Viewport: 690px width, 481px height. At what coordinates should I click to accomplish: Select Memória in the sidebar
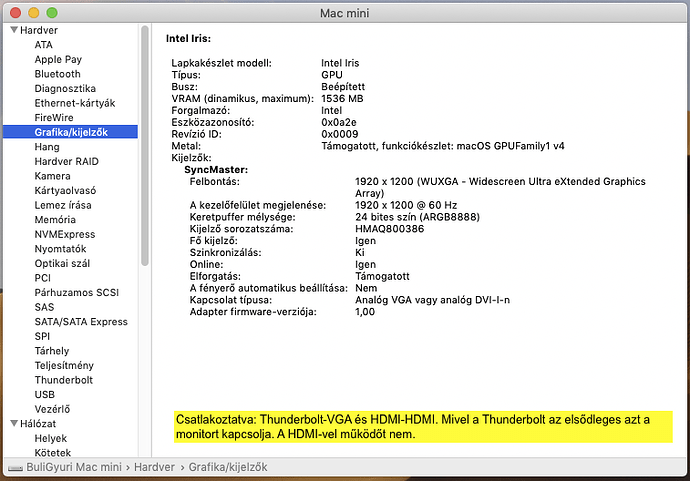[x=55, y=219]
